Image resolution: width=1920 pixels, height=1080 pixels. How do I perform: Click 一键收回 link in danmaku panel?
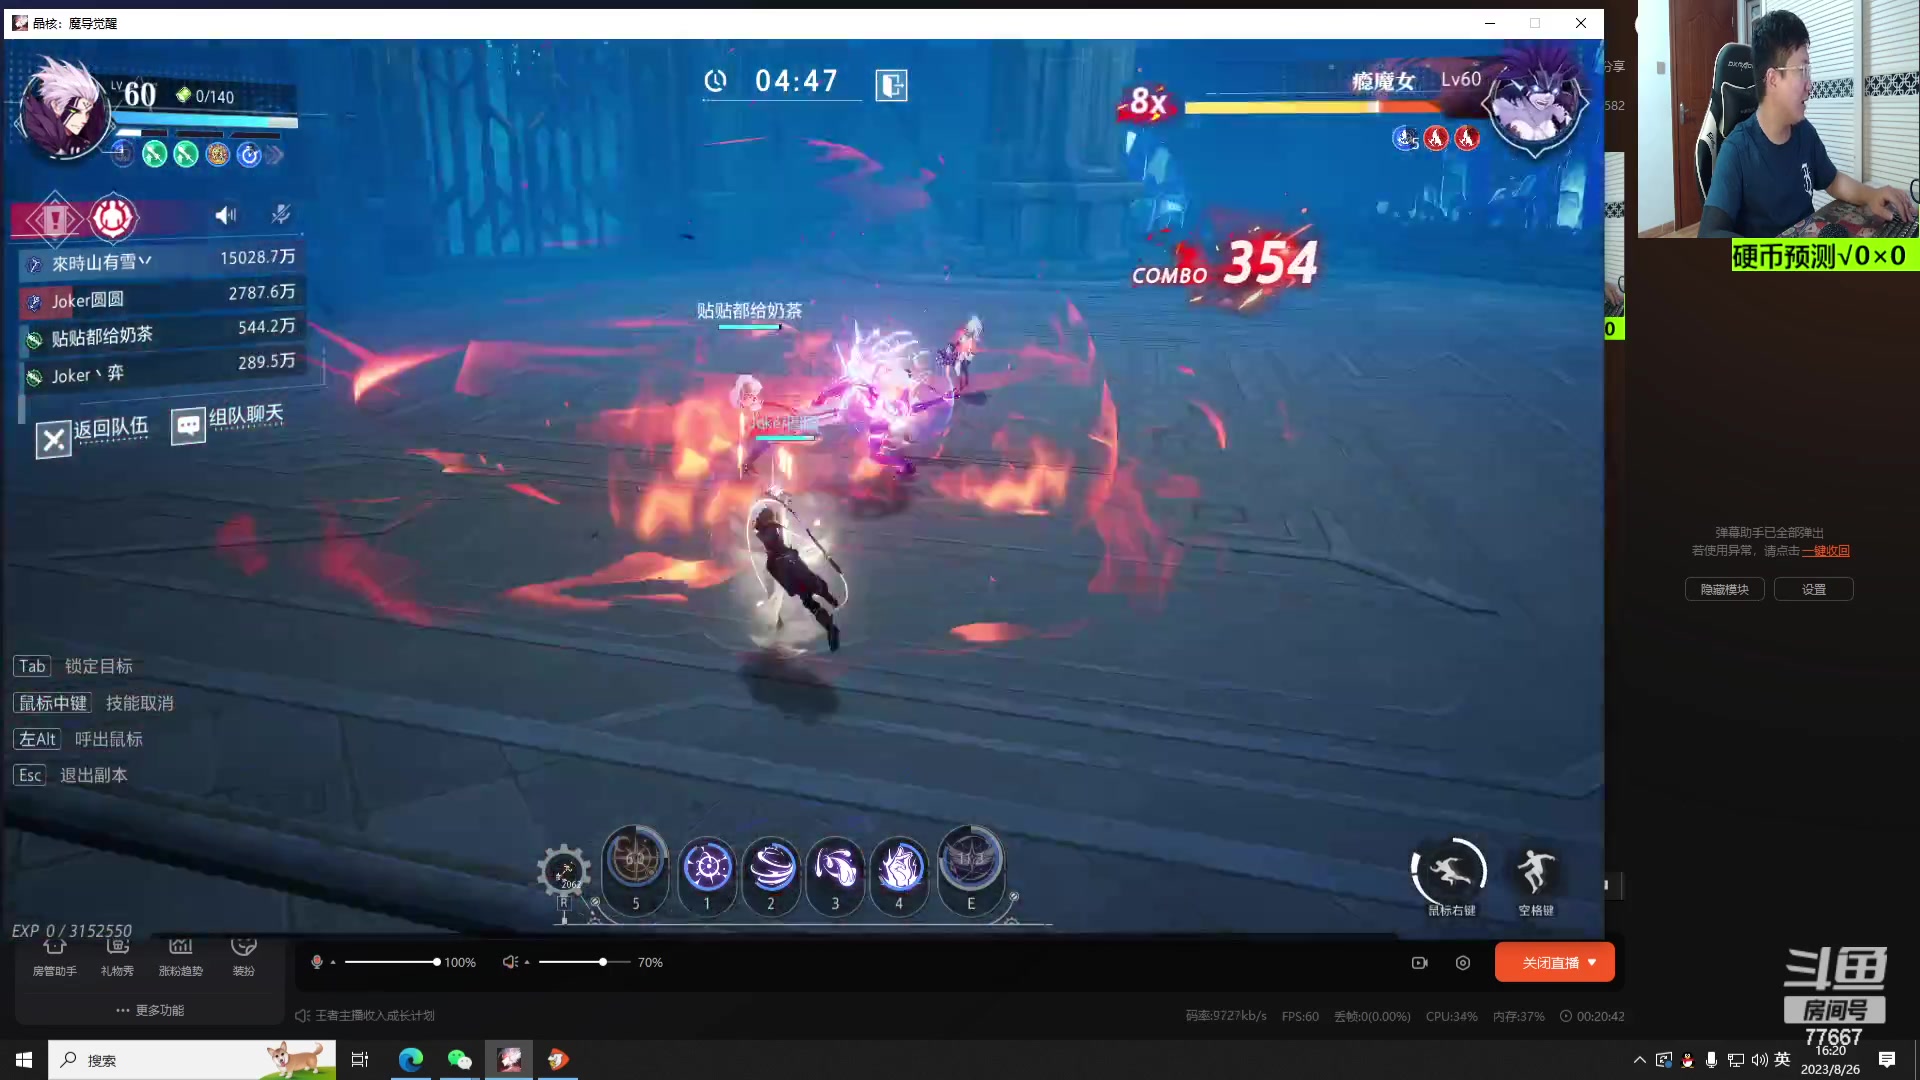point(1826,551)
